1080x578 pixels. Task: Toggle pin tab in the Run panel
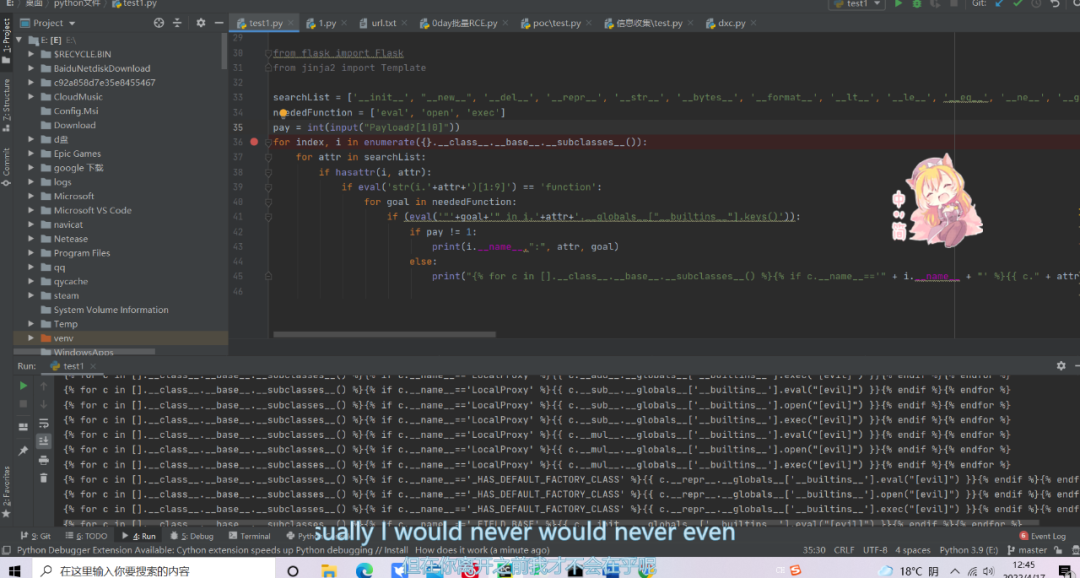click(x=23, y=451)
